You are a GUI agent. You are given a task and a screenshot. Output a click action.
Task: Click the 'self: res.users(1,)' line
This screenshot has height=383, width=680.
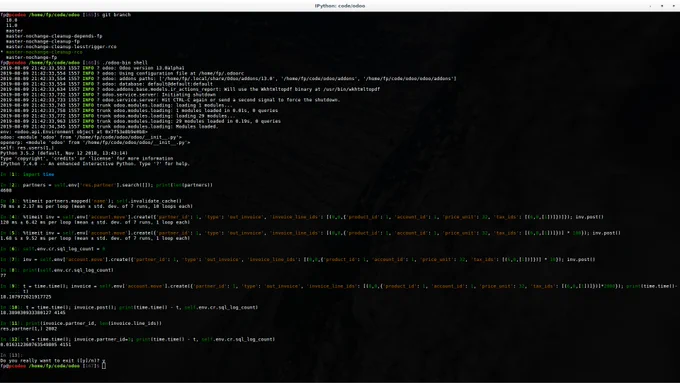coord(27,147)
